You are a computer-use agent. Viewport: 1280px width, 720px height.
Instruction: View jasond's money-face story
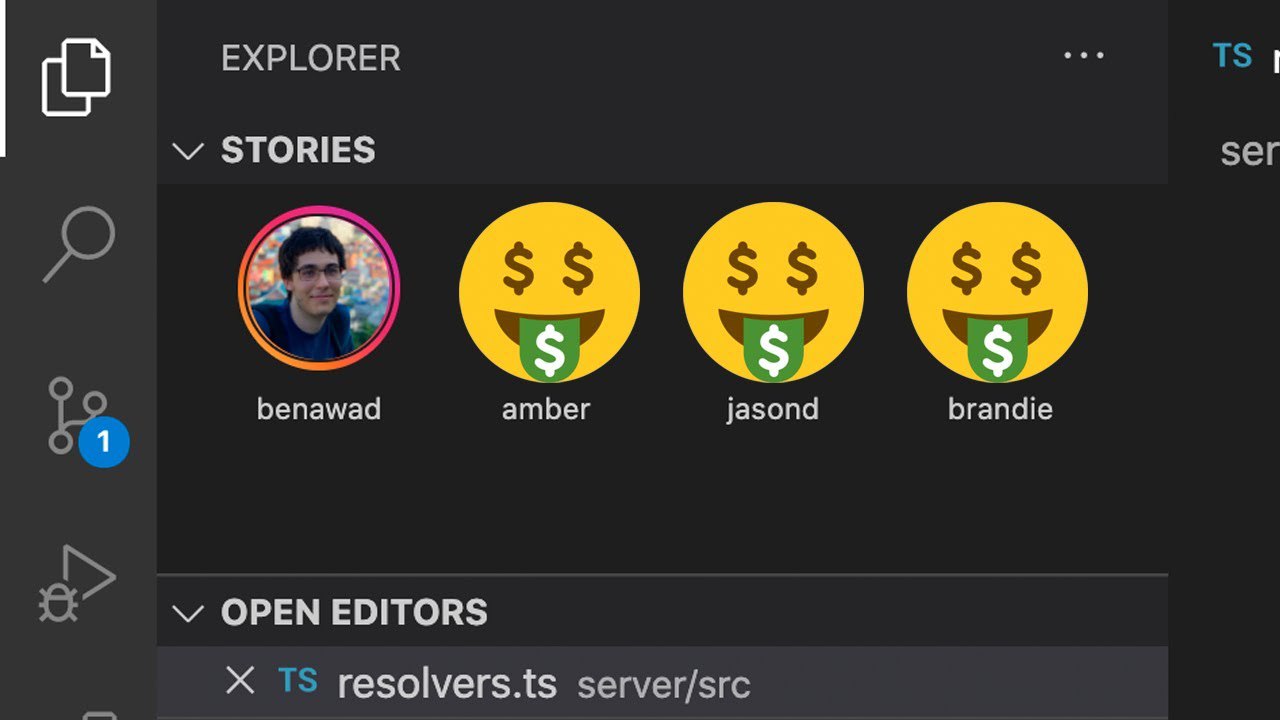pos(773,292)
